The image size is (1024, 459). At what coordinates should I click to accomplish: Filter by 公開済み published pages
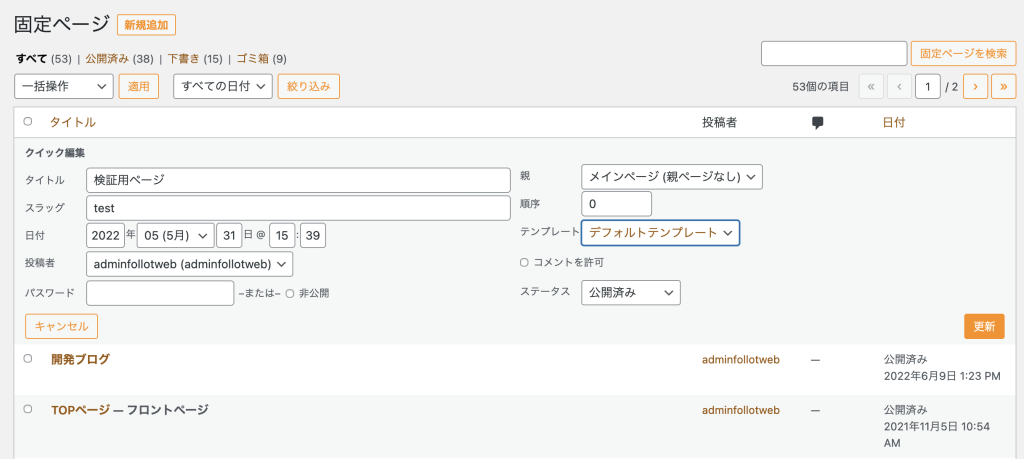[x=107, y=59]
